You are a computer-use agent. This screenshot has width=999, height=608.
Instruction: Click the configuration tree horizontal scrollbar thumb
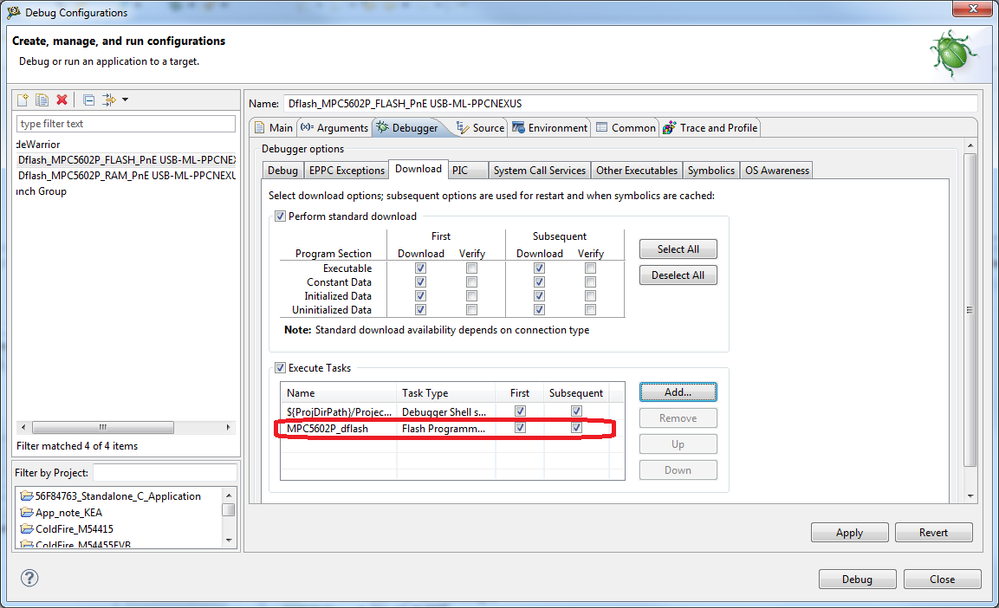(x=103, y=427)
